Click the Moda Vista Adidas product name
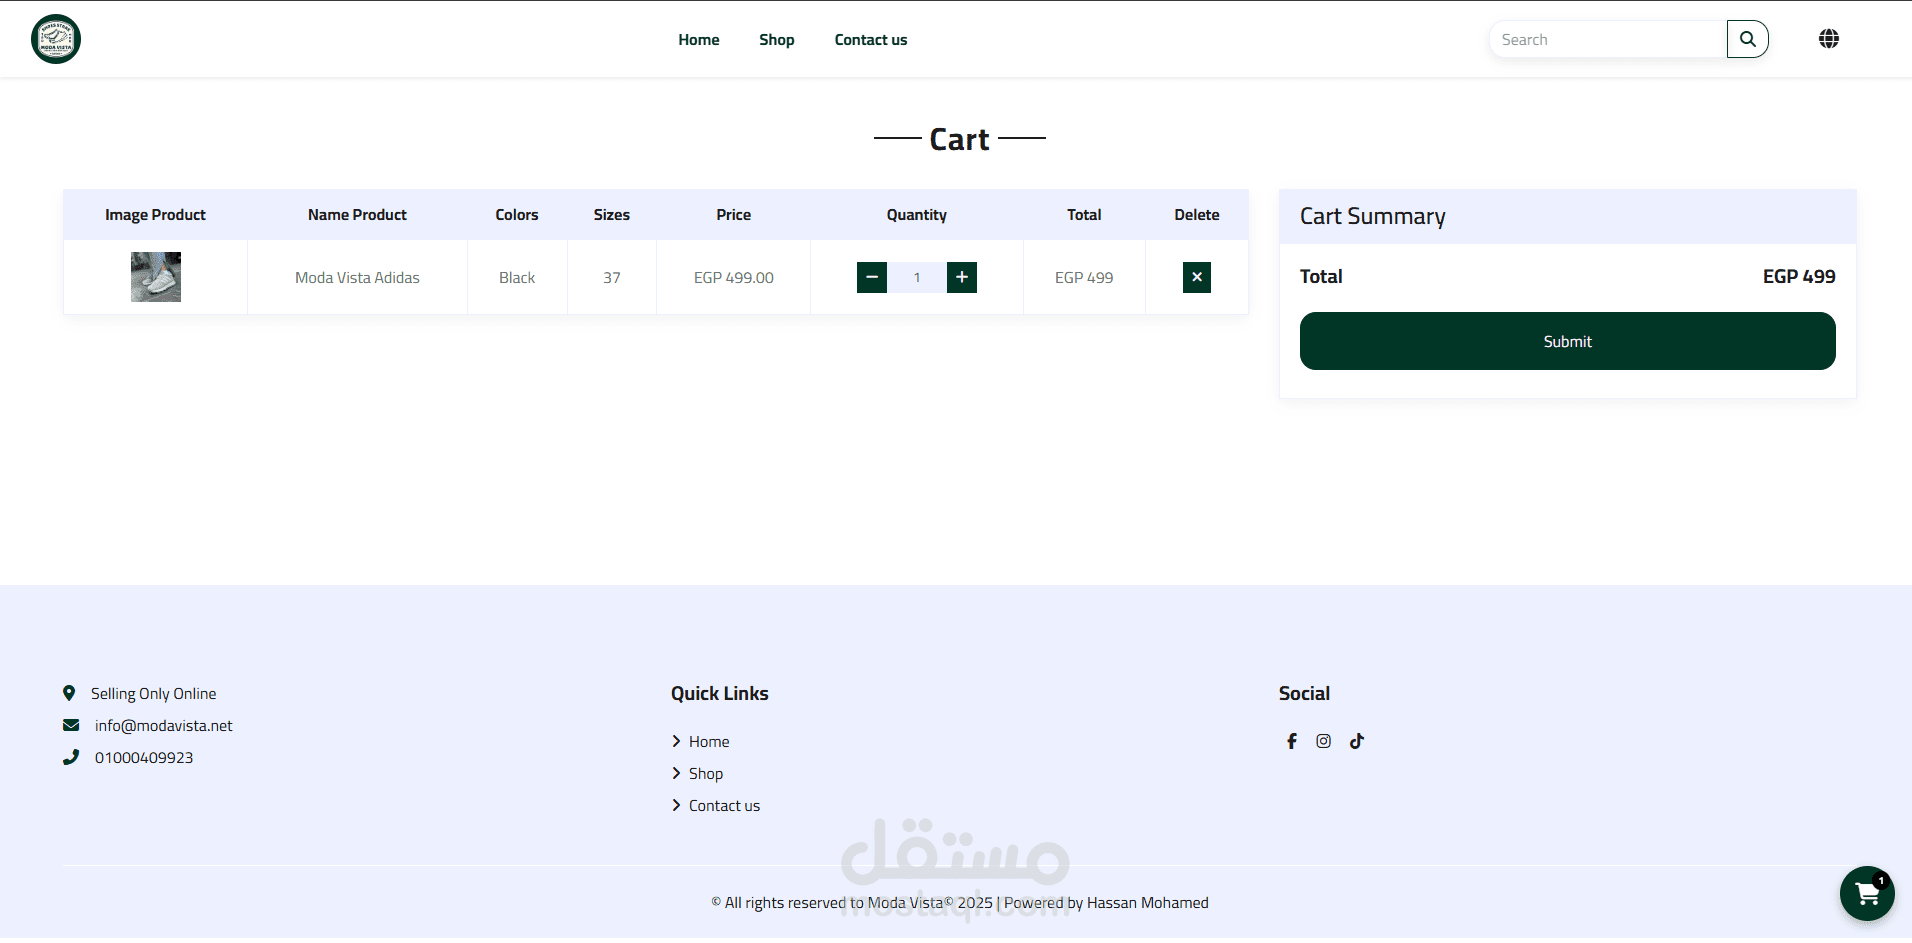This screenshot has width=1912, height=943. click(x=357, y=277)
